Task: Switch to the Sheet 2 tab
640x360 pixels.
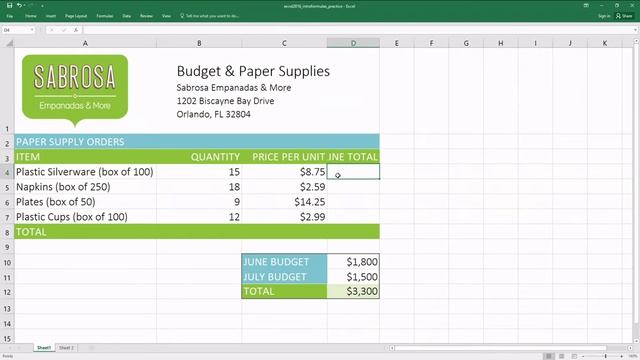Action: pyautogui.click(x=66, y=348)
